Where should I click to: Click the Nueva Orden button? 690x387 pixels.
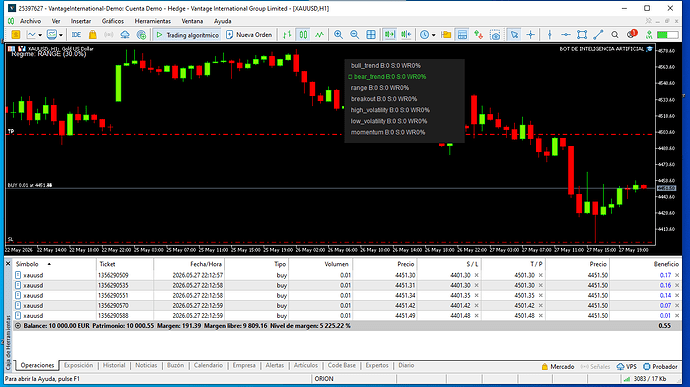249,34
